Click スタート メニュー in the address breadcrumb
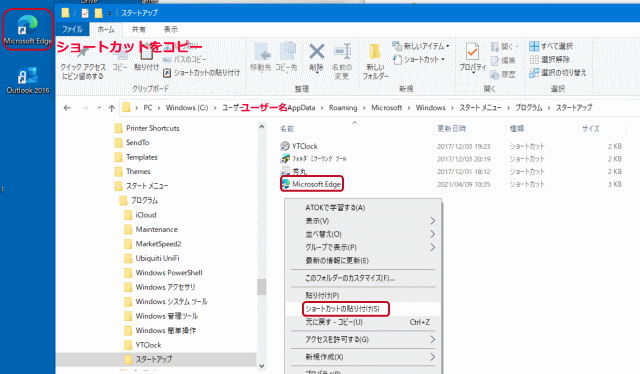Viewport: 640px width, 374px height. pos(480,108)
